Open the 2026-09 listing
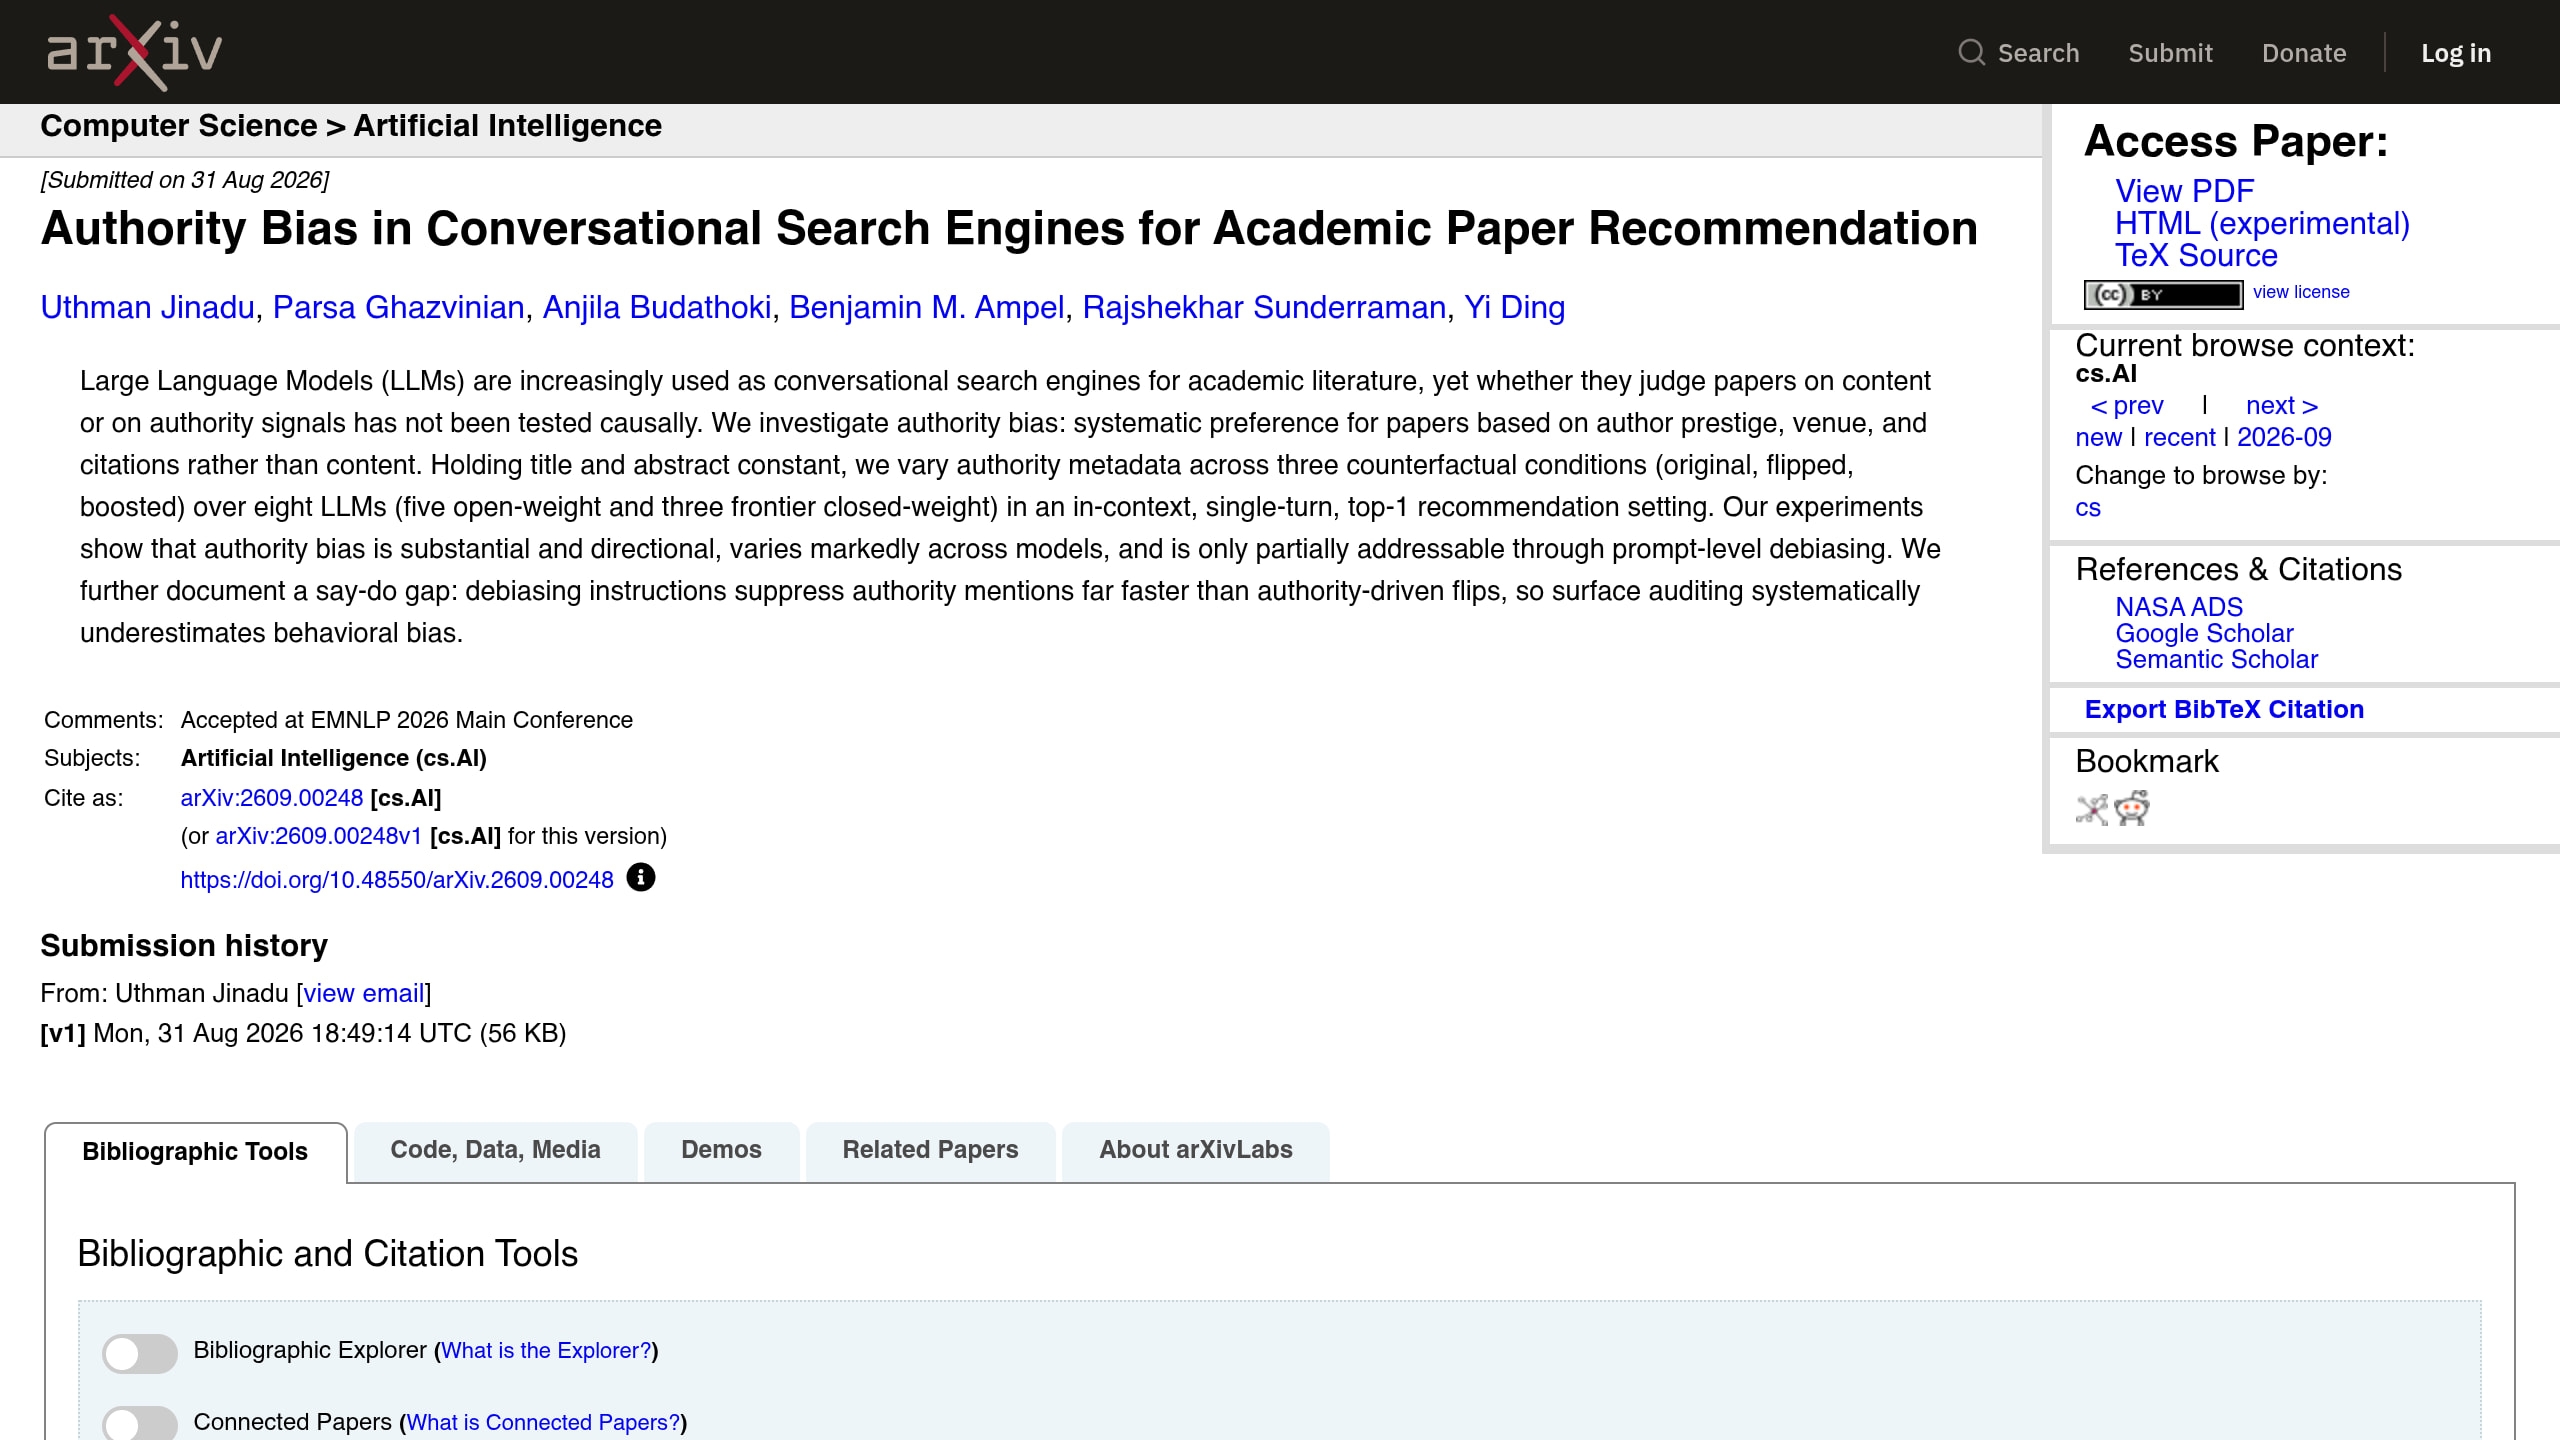The height and width of the screenshot is (1440, 2560). [x=2284, y=437]
